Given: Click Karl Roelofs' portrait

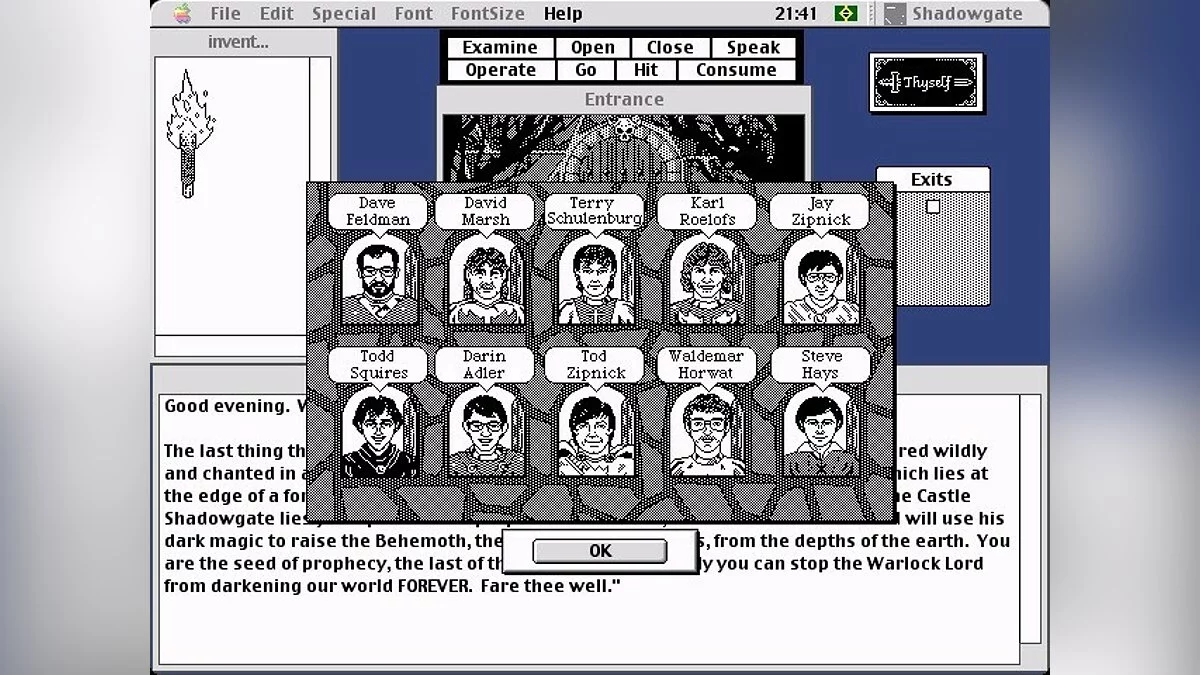Looking at the screenshot, I should [706, 280].
